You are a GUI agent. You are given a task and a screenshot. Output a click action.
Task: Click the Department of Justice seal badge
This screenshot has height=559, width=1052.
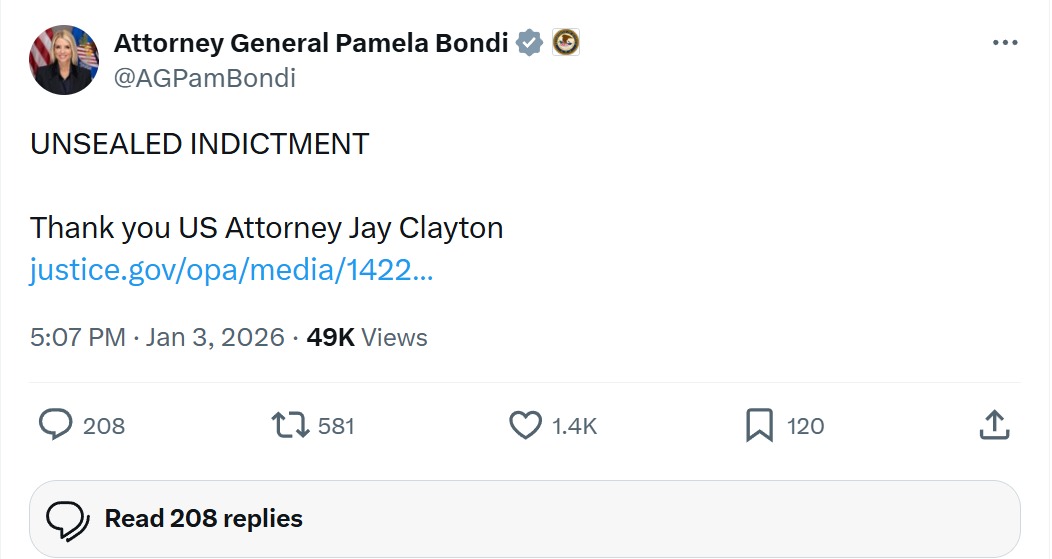(566, 43)
